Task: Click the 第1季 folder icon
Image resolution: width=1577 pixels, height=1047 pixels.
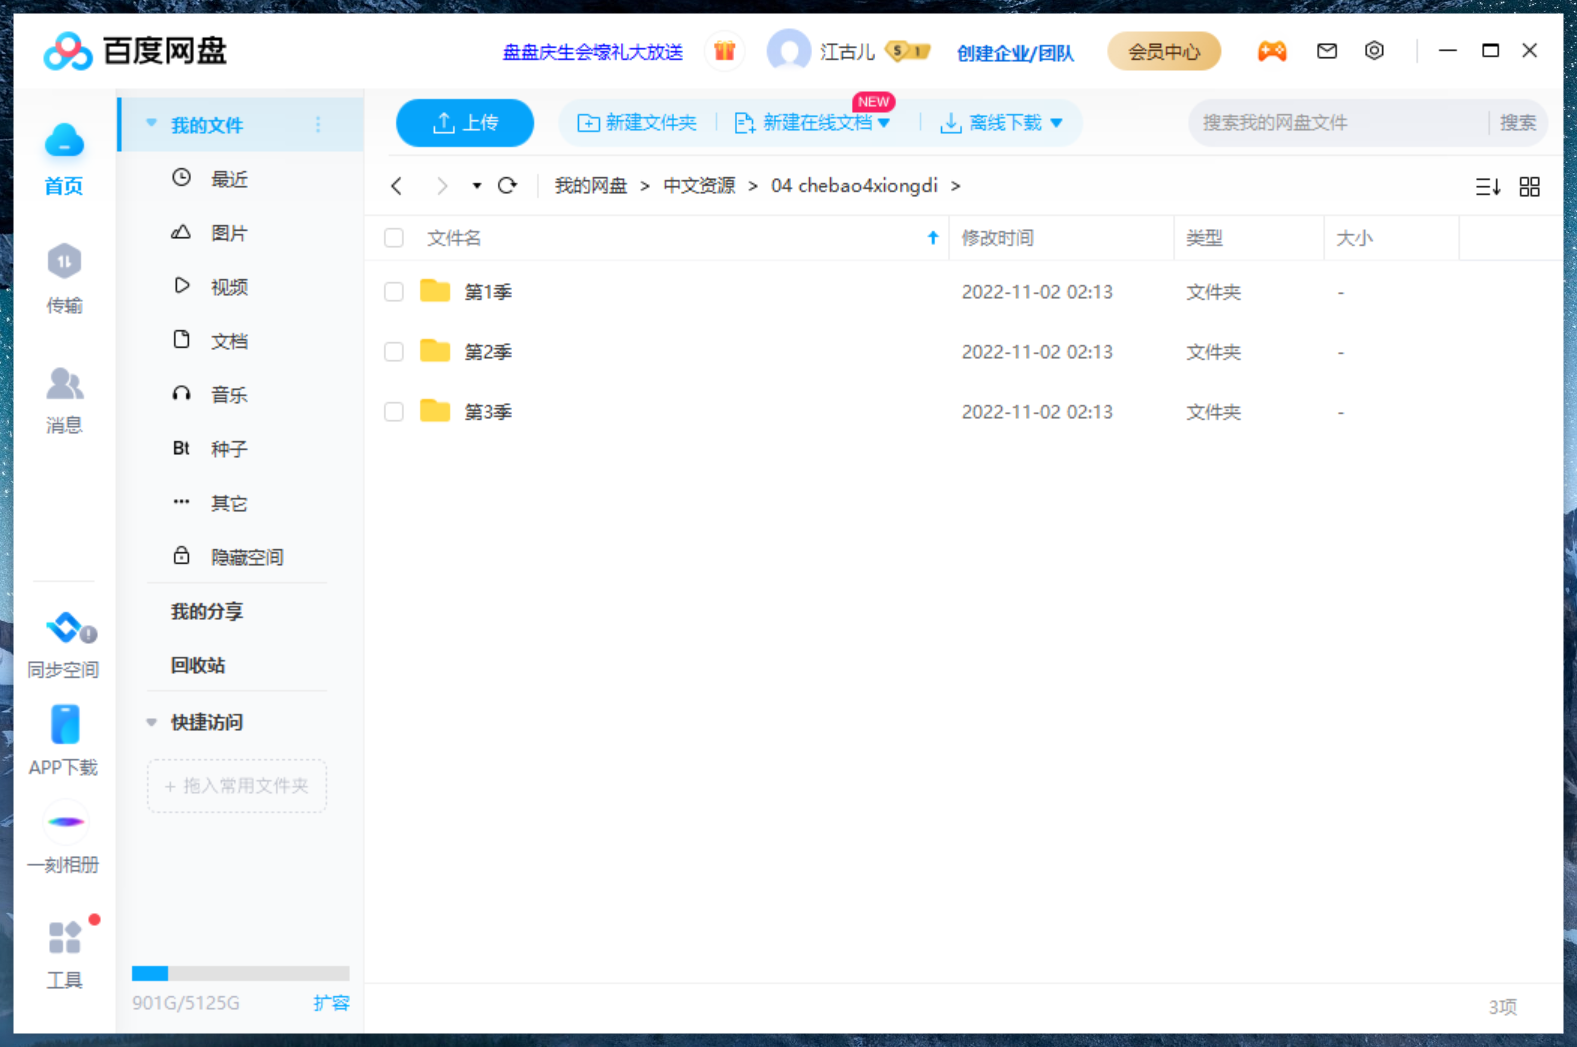Action: (435, 291)
